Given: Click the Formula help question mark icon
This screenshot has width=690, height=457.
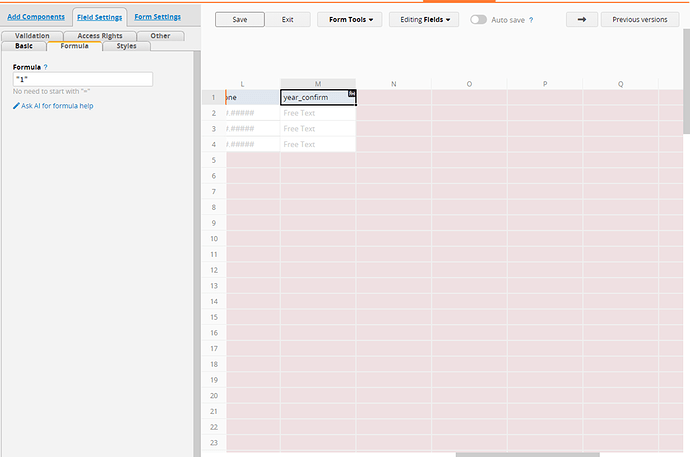Looking at the screenshot, I should click(45, 67).
